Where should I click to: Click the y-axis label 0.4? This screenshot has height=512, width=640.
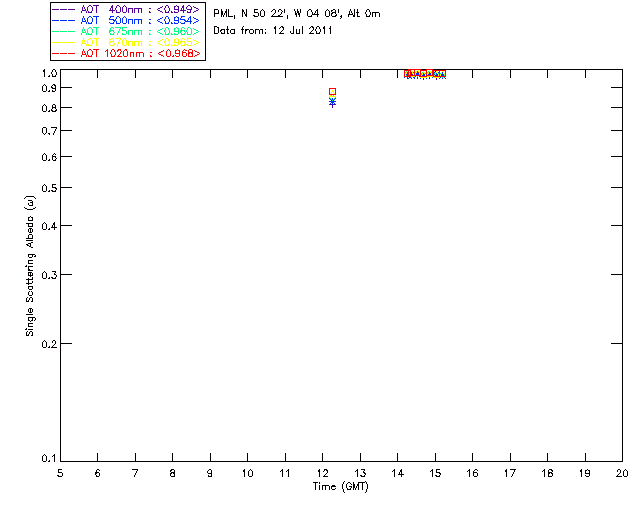(49, 226)
